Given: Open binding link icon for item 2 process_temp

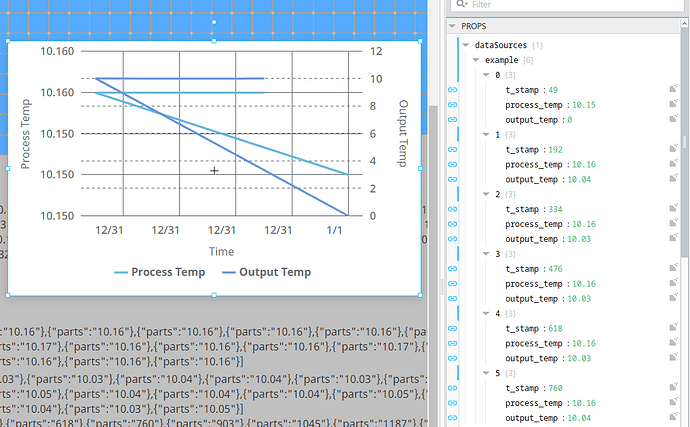Looking at the screenshot, I should pos(452,224).
